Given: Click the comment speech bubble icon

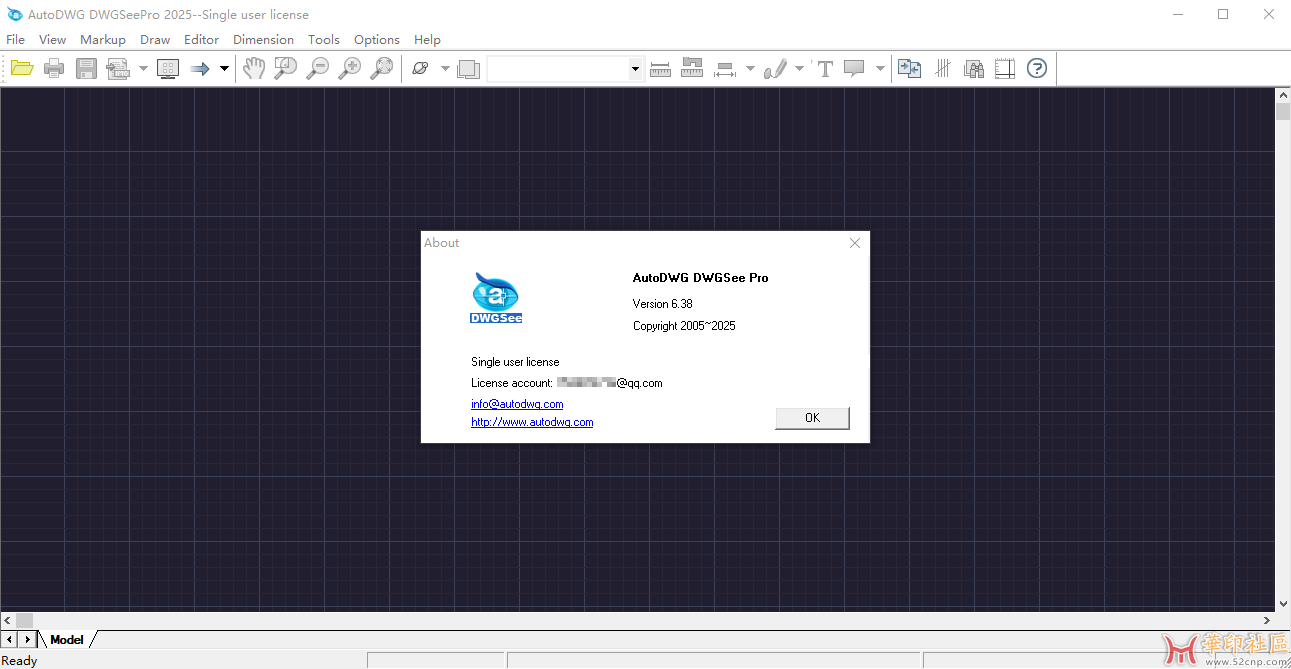Looking at the screenshot, I should (854, 68).
